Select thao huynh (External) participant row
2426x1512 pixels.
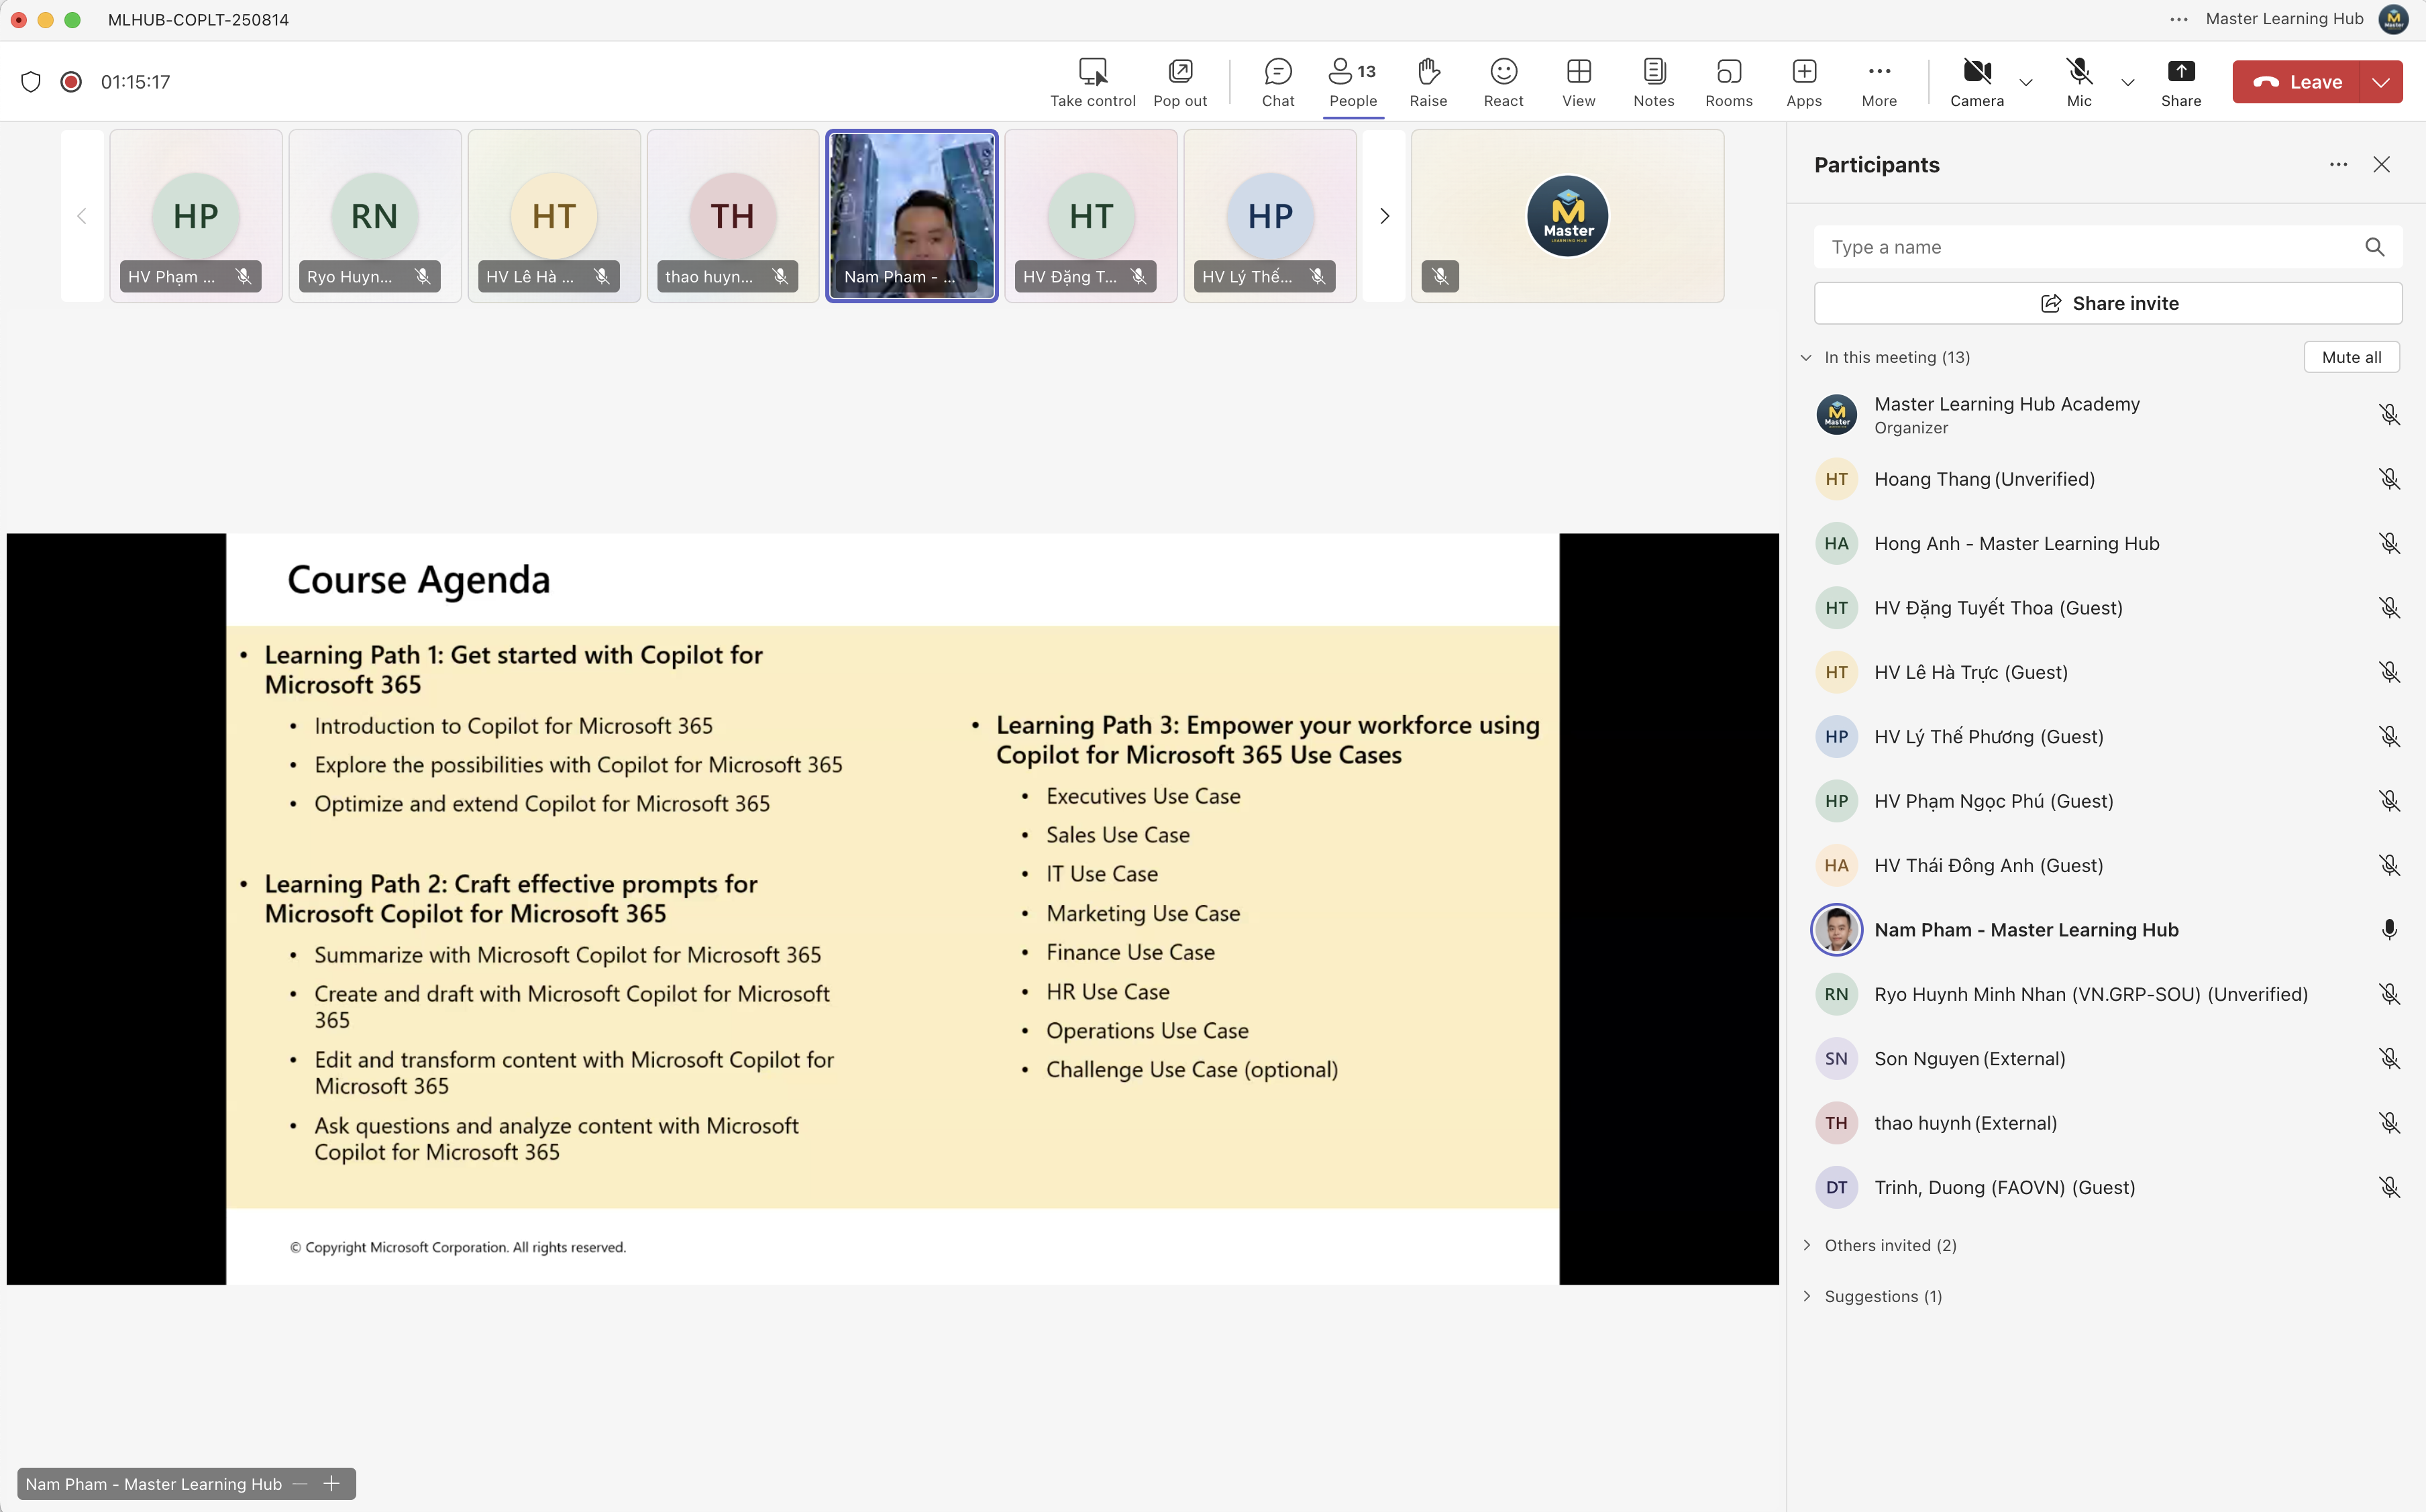2107,1123
